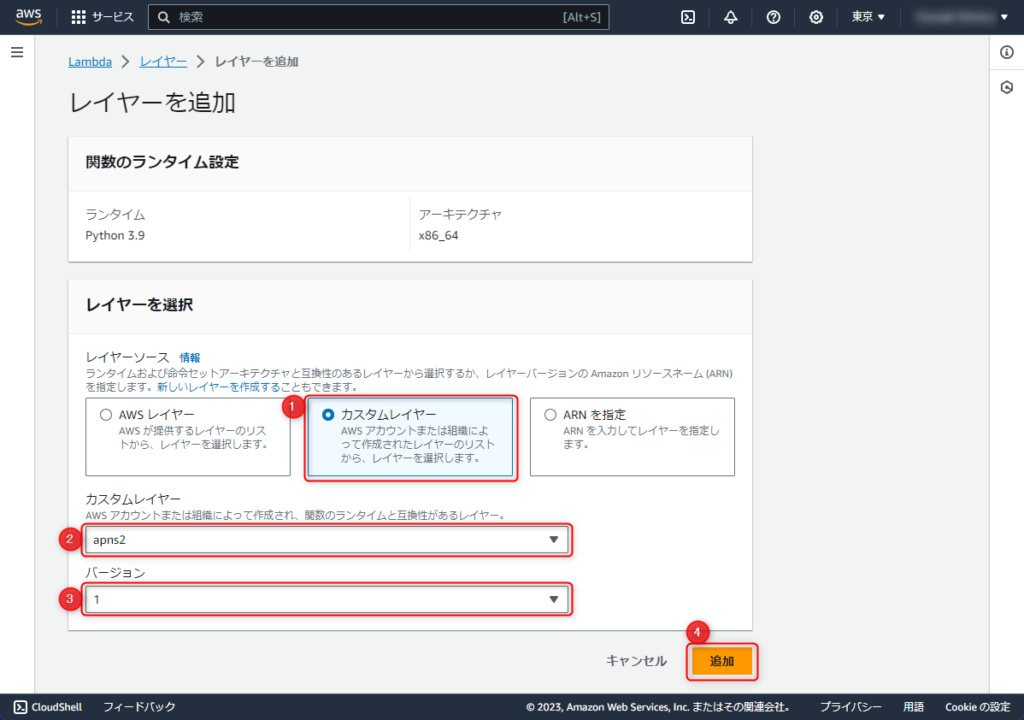This screenshot has width=1024, height=720.
Task: Click the レイヤーを選択 heading
Action: coord(140,304)
